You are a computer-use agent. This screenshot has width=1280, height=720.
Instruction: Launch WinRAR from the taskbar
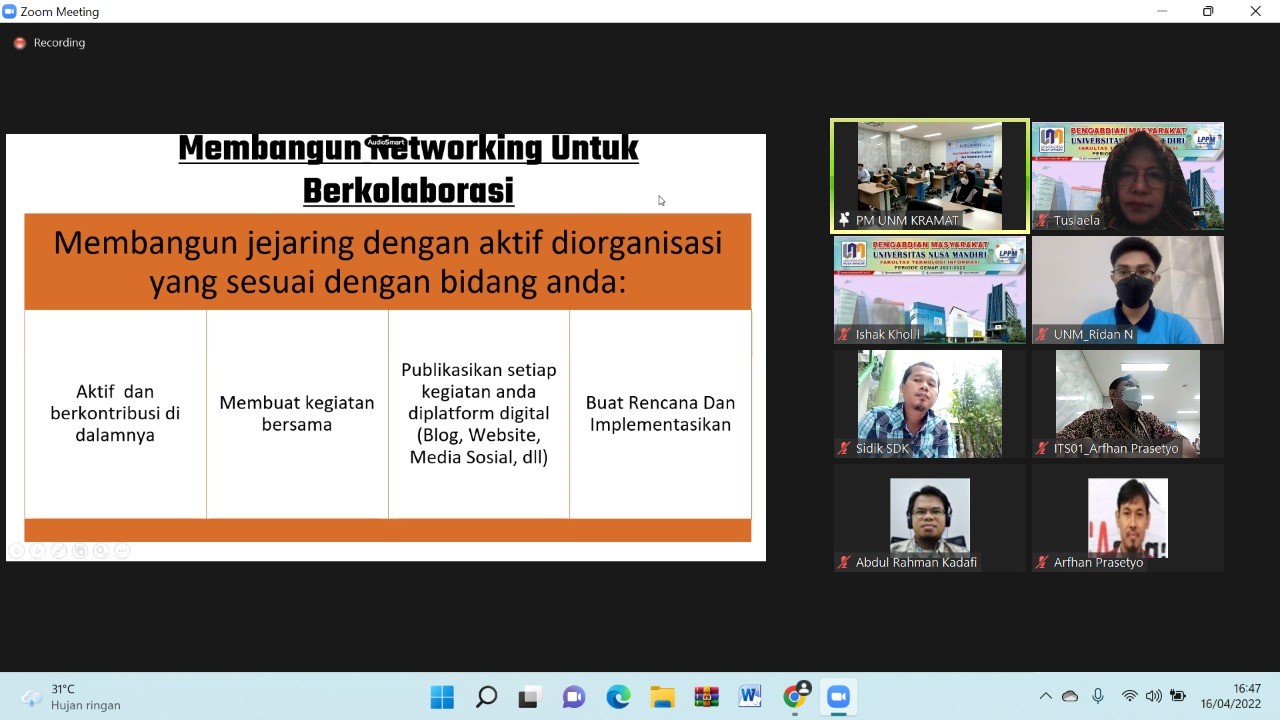point(706,697)
